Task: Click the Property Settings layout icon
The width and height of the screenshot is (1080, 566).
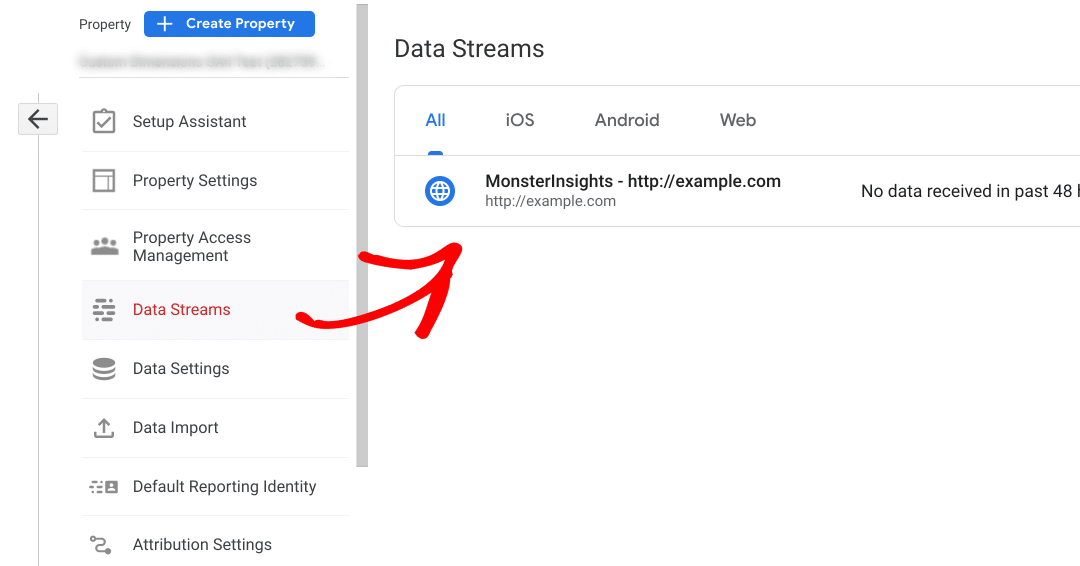Action: pos(104,181)
